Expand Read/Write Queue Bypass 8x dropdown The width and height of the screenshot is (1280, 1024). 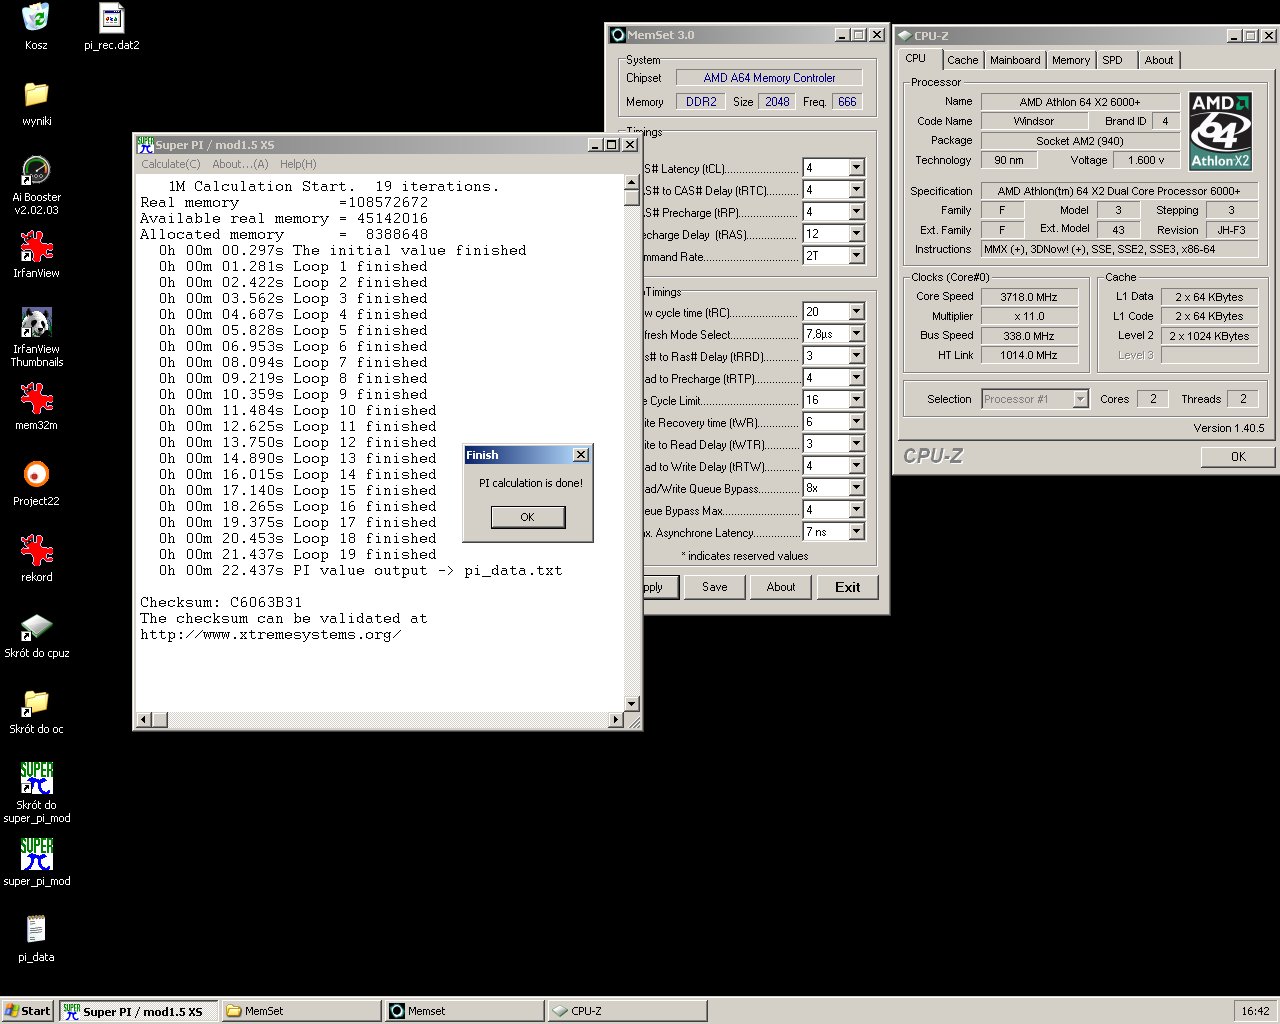(x=857, y=488)
